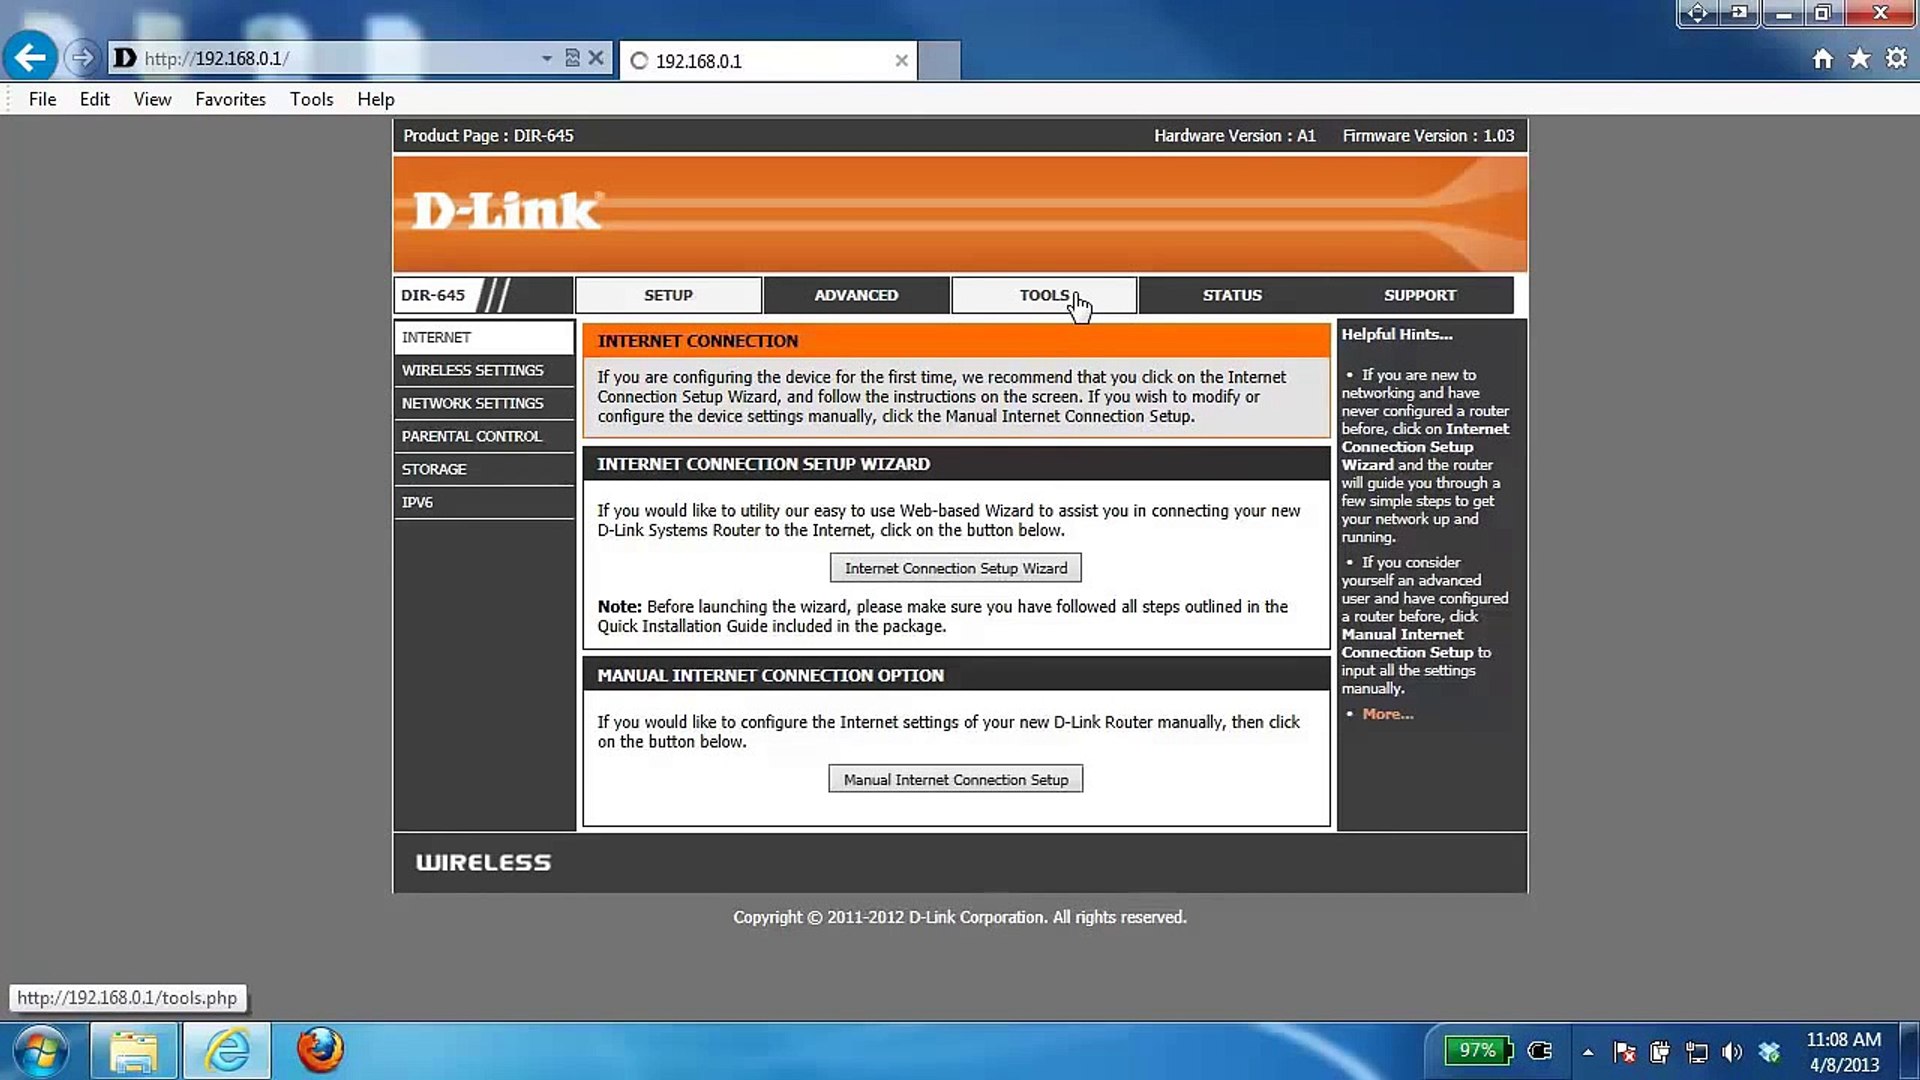Select WIRELESS SETTINGS in the sidebar
Image resolution: width=1920 pixels, height=1080 pixels.
coord(472,370)
